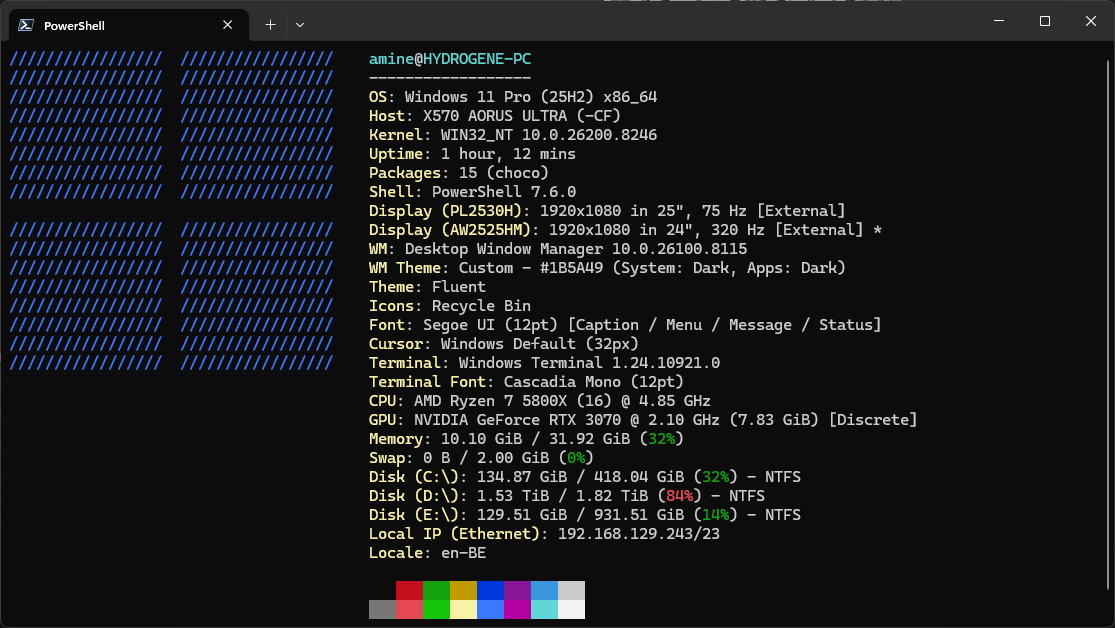Select the PowerShell tab
Viewport: 1115px width, 628px height.
(x=129, y=25)
